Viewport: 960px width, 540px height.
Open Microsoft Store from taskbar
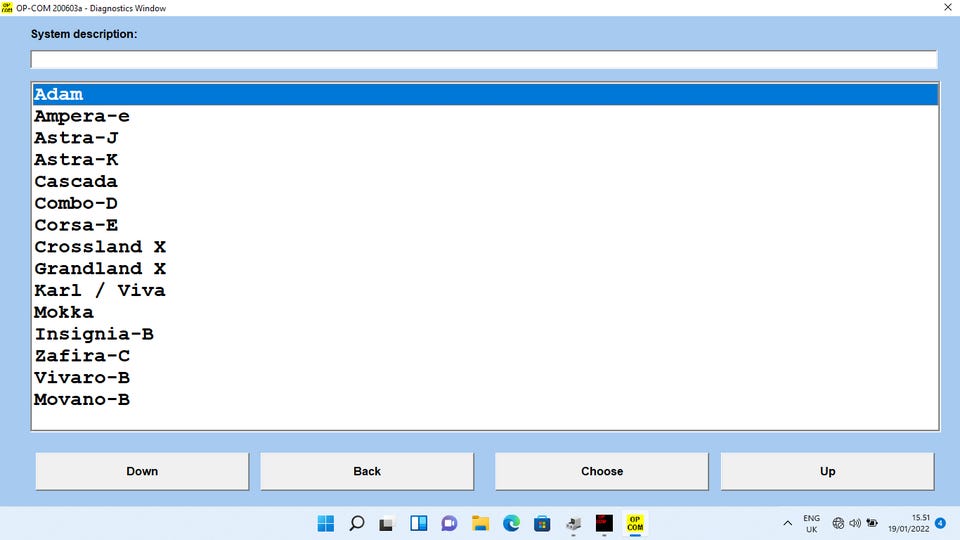coord(542,523)
